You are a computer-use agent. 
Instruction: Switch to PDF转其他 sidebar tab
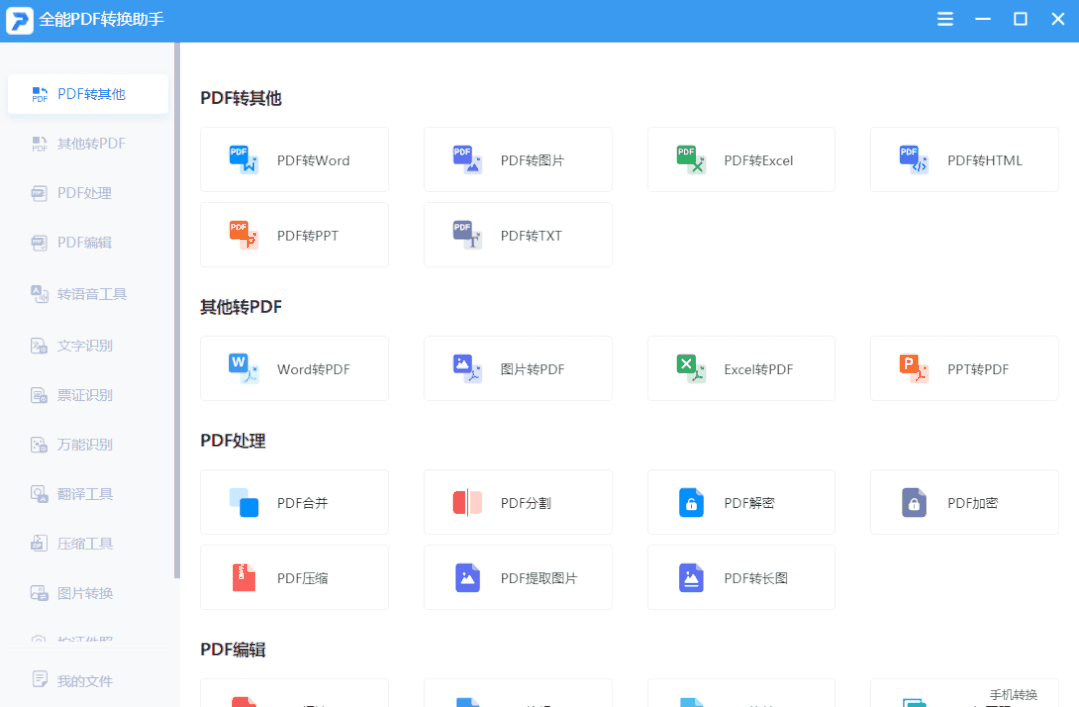pyautogui.click(x=88, y=94)
